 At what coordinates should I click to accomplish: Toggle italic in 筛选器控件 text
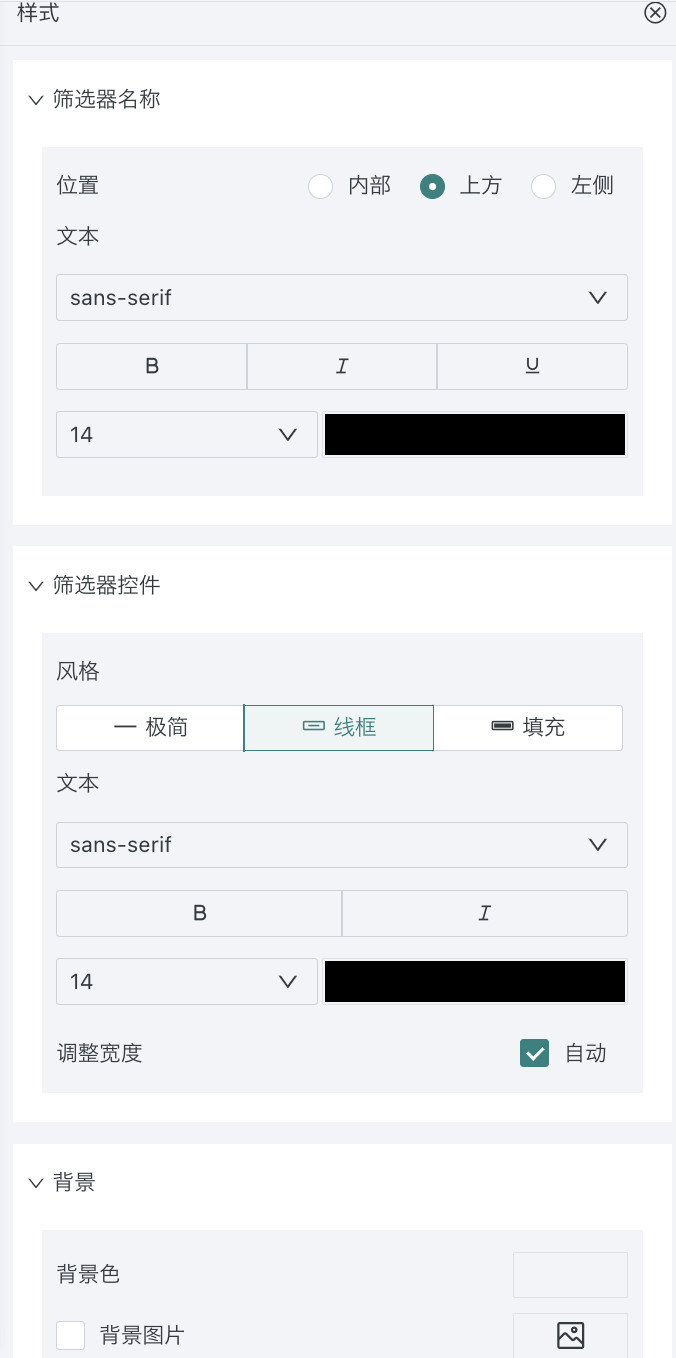coord(485,913)
